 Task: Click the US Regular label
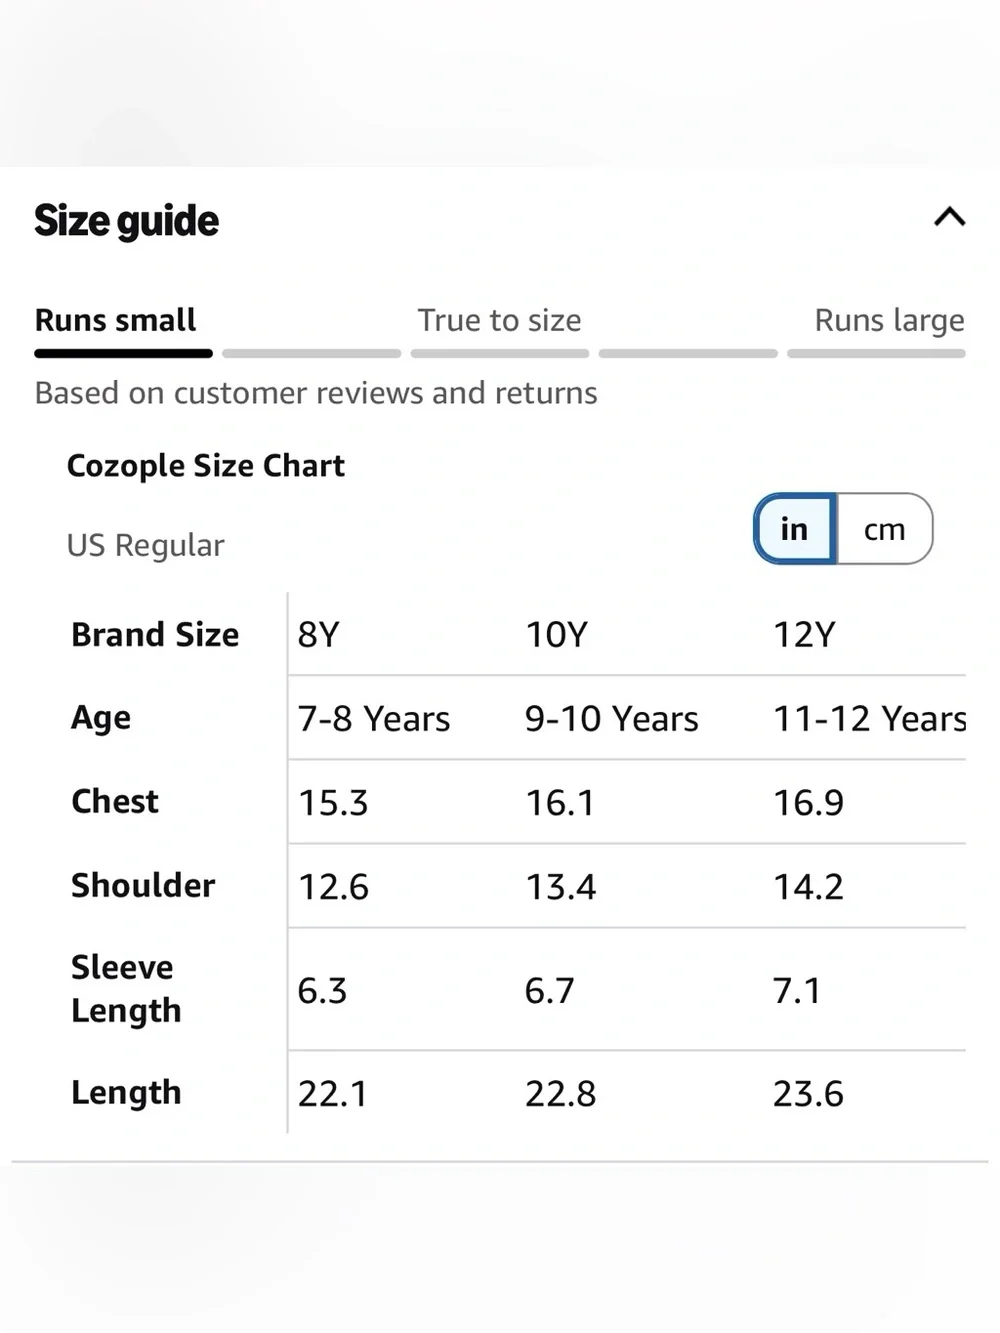coord(145,545)
